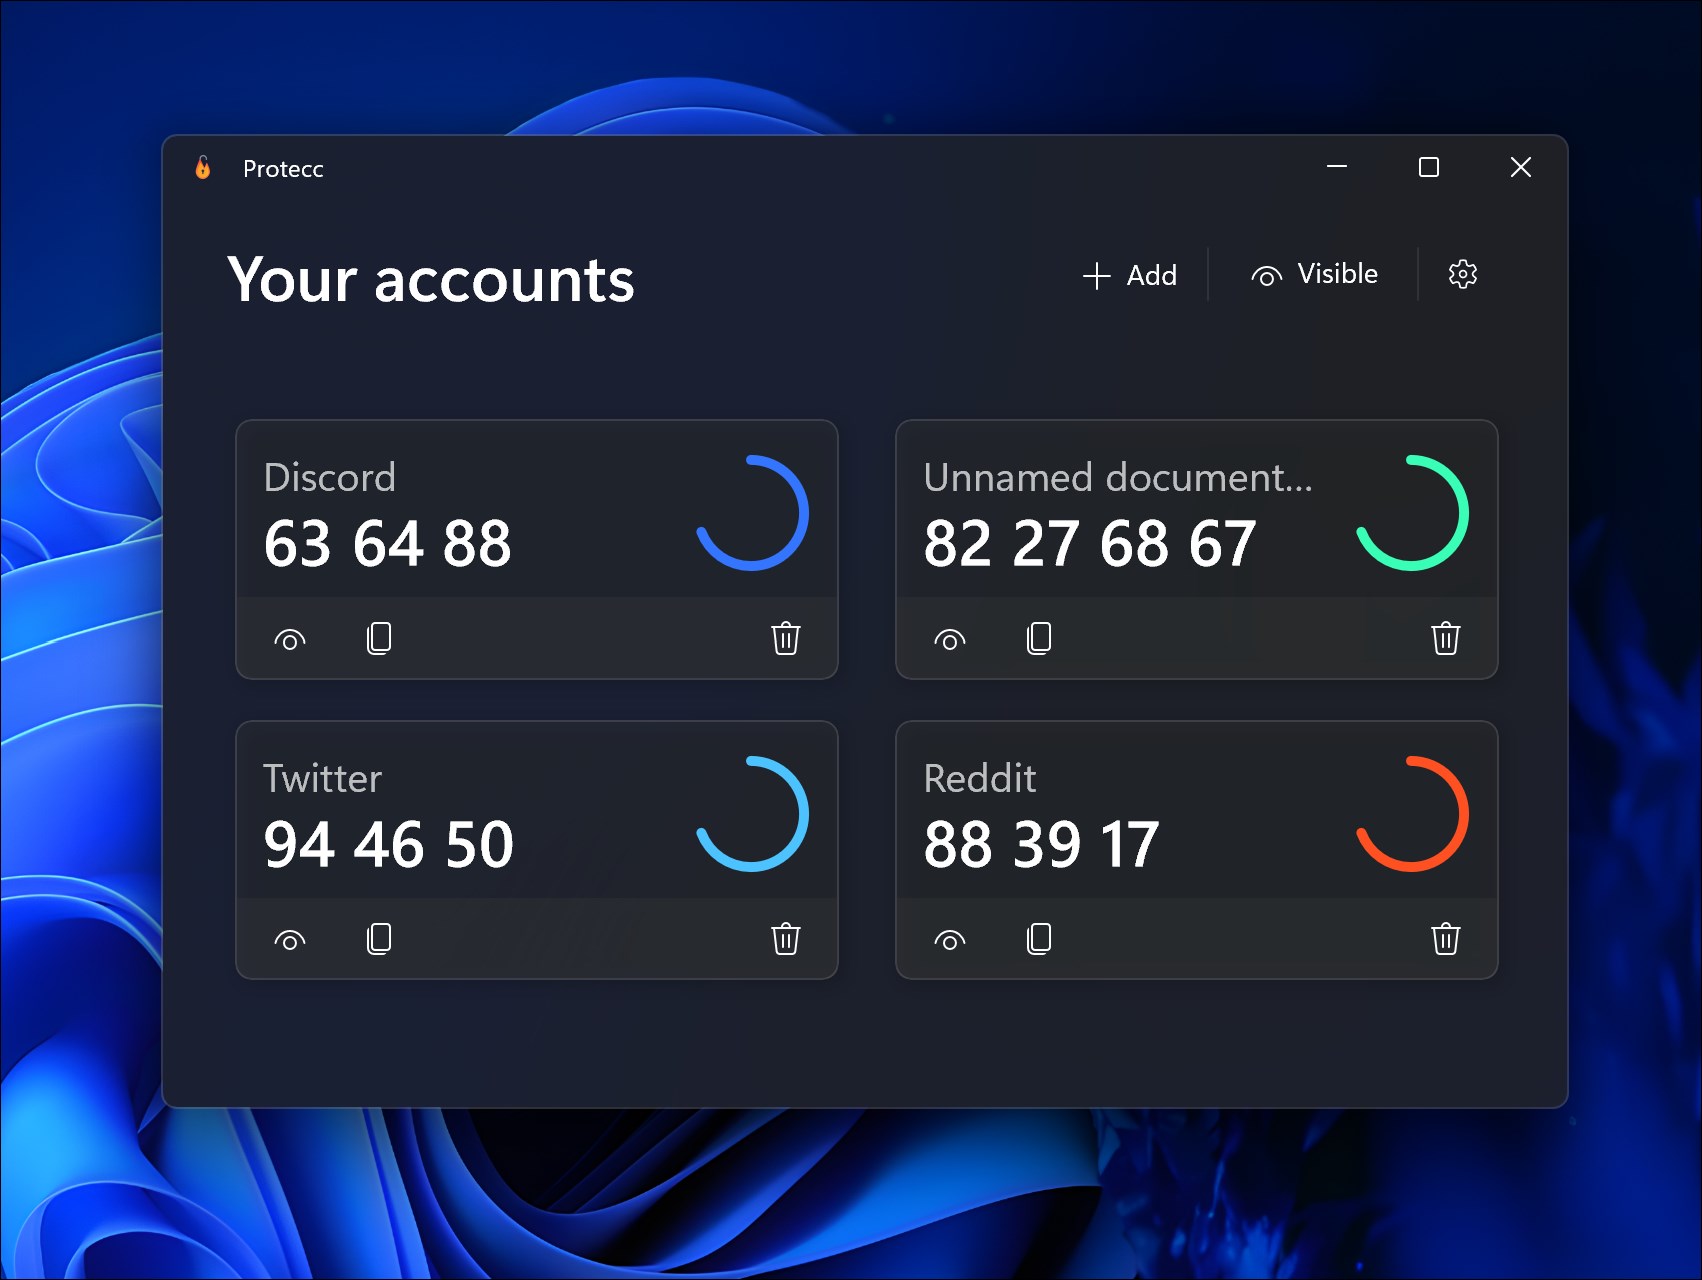This screenshot has width=1702, height=1280.
Task: Hide the Discord code with the eye toggle
Action: click(289, 638)
